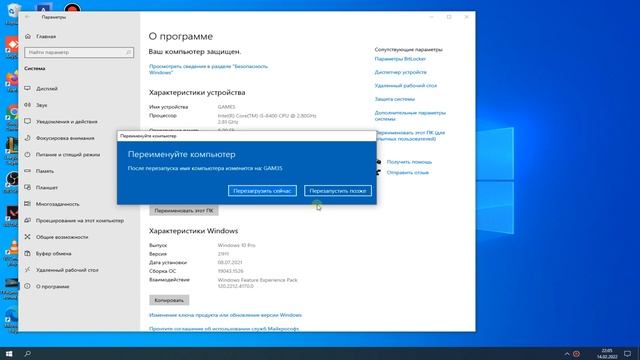Click the red tray icon beside the chevron

(x=576, y=354)
